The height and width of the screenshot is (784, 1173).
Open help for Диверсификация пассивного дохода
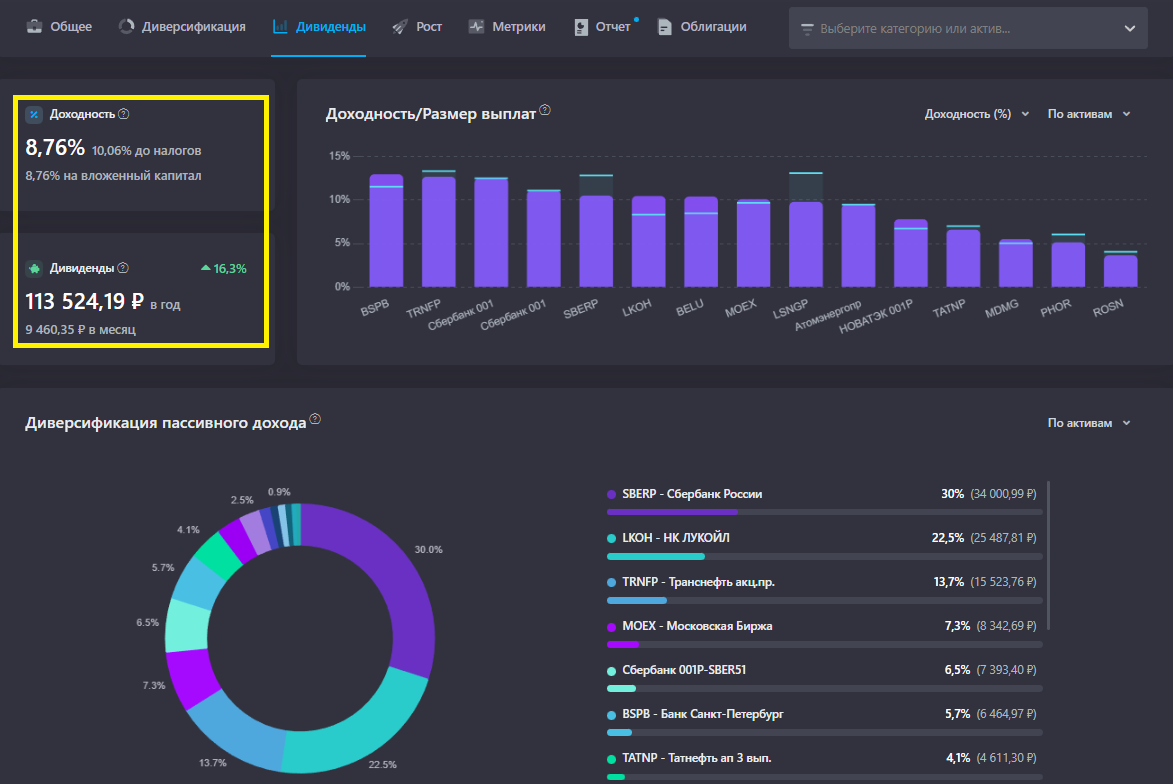coord(315,419)
